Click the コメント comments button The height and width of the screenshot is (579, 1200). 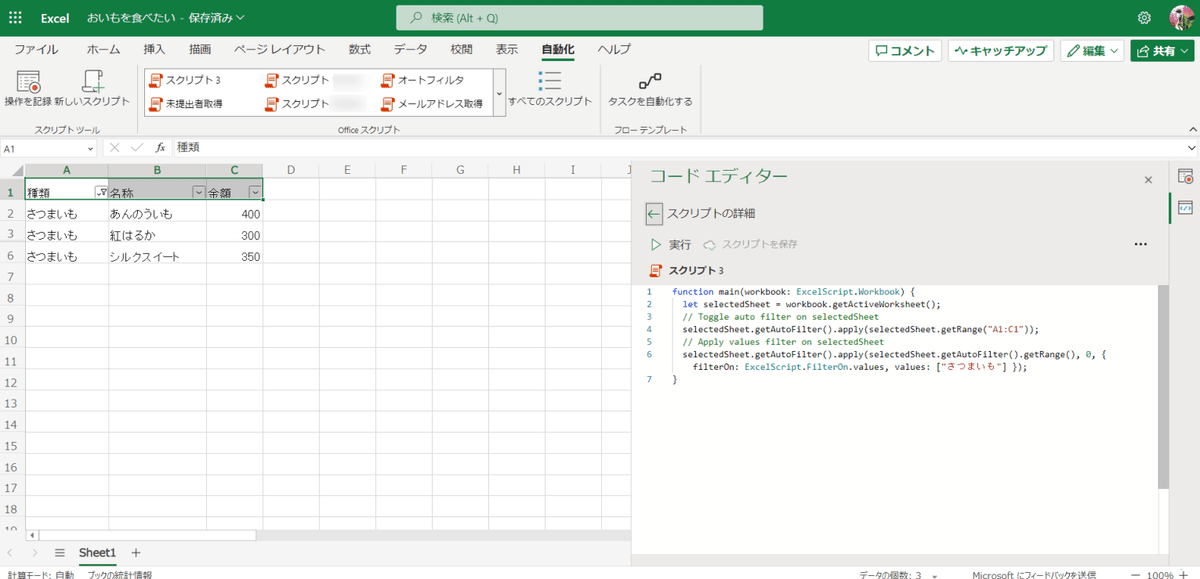pyautogui.click(x=905, y=50)
